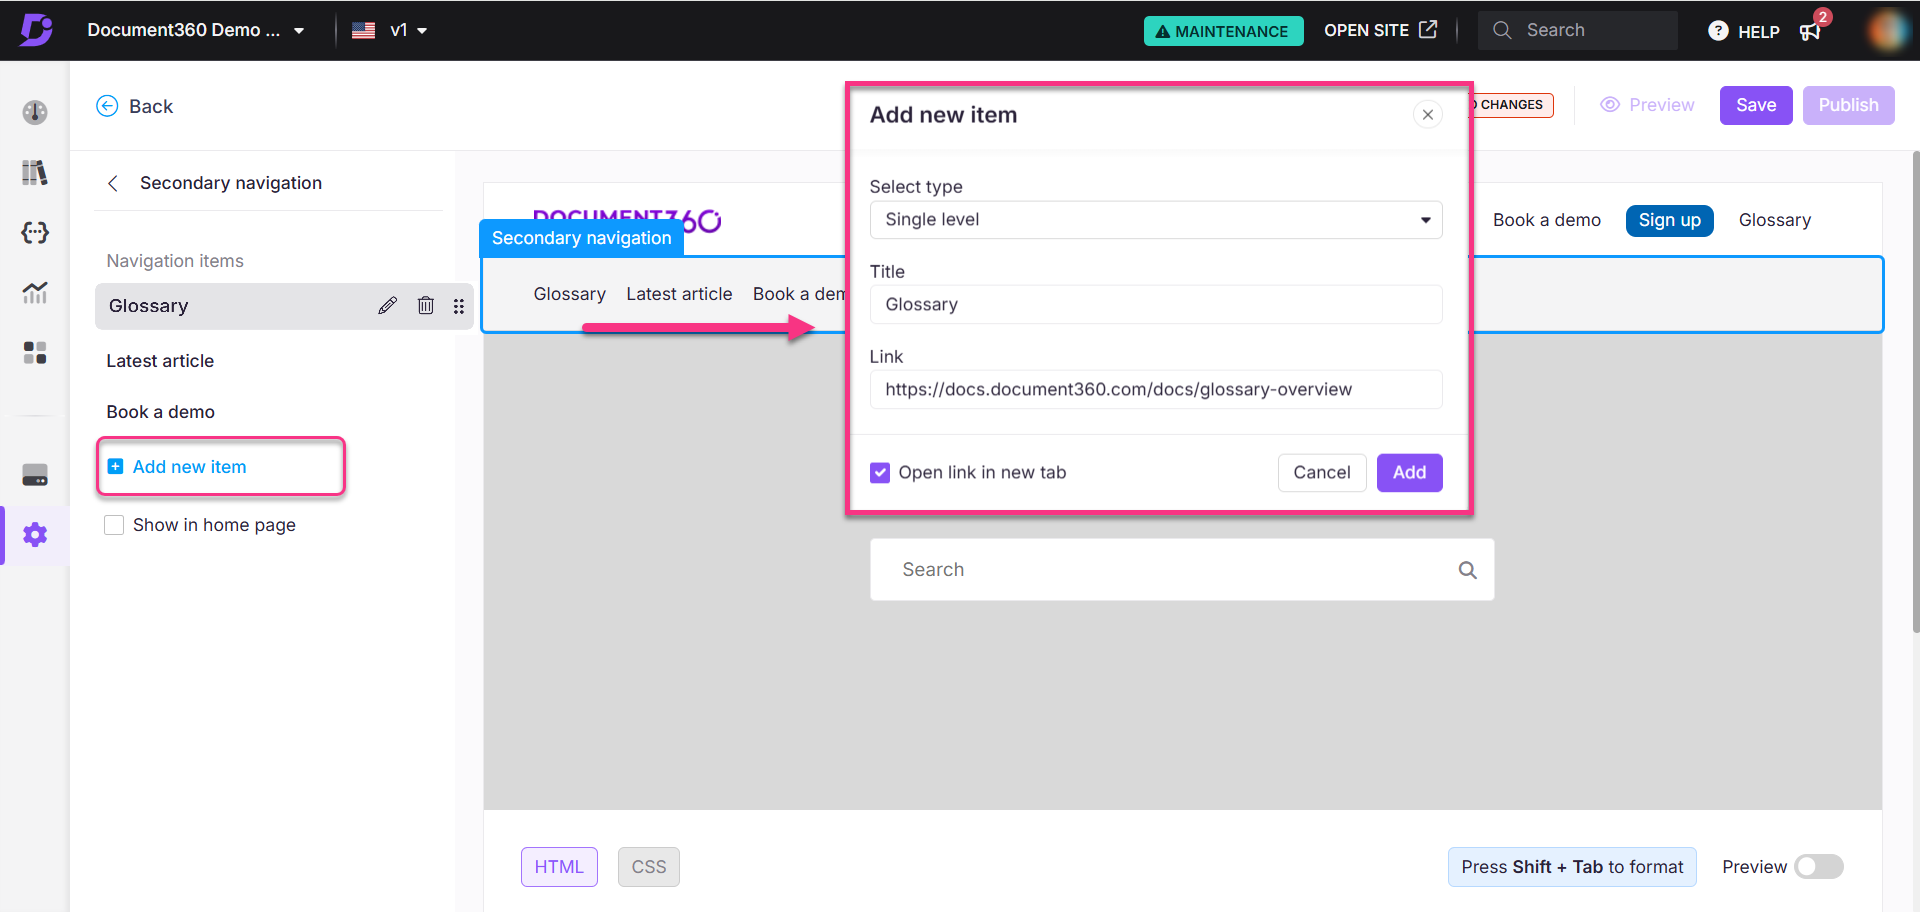Click the magnifier icon in homepage search box
Image resolution: width=1920 pixels, height=912 pixels.
[x=1467, y=570]
